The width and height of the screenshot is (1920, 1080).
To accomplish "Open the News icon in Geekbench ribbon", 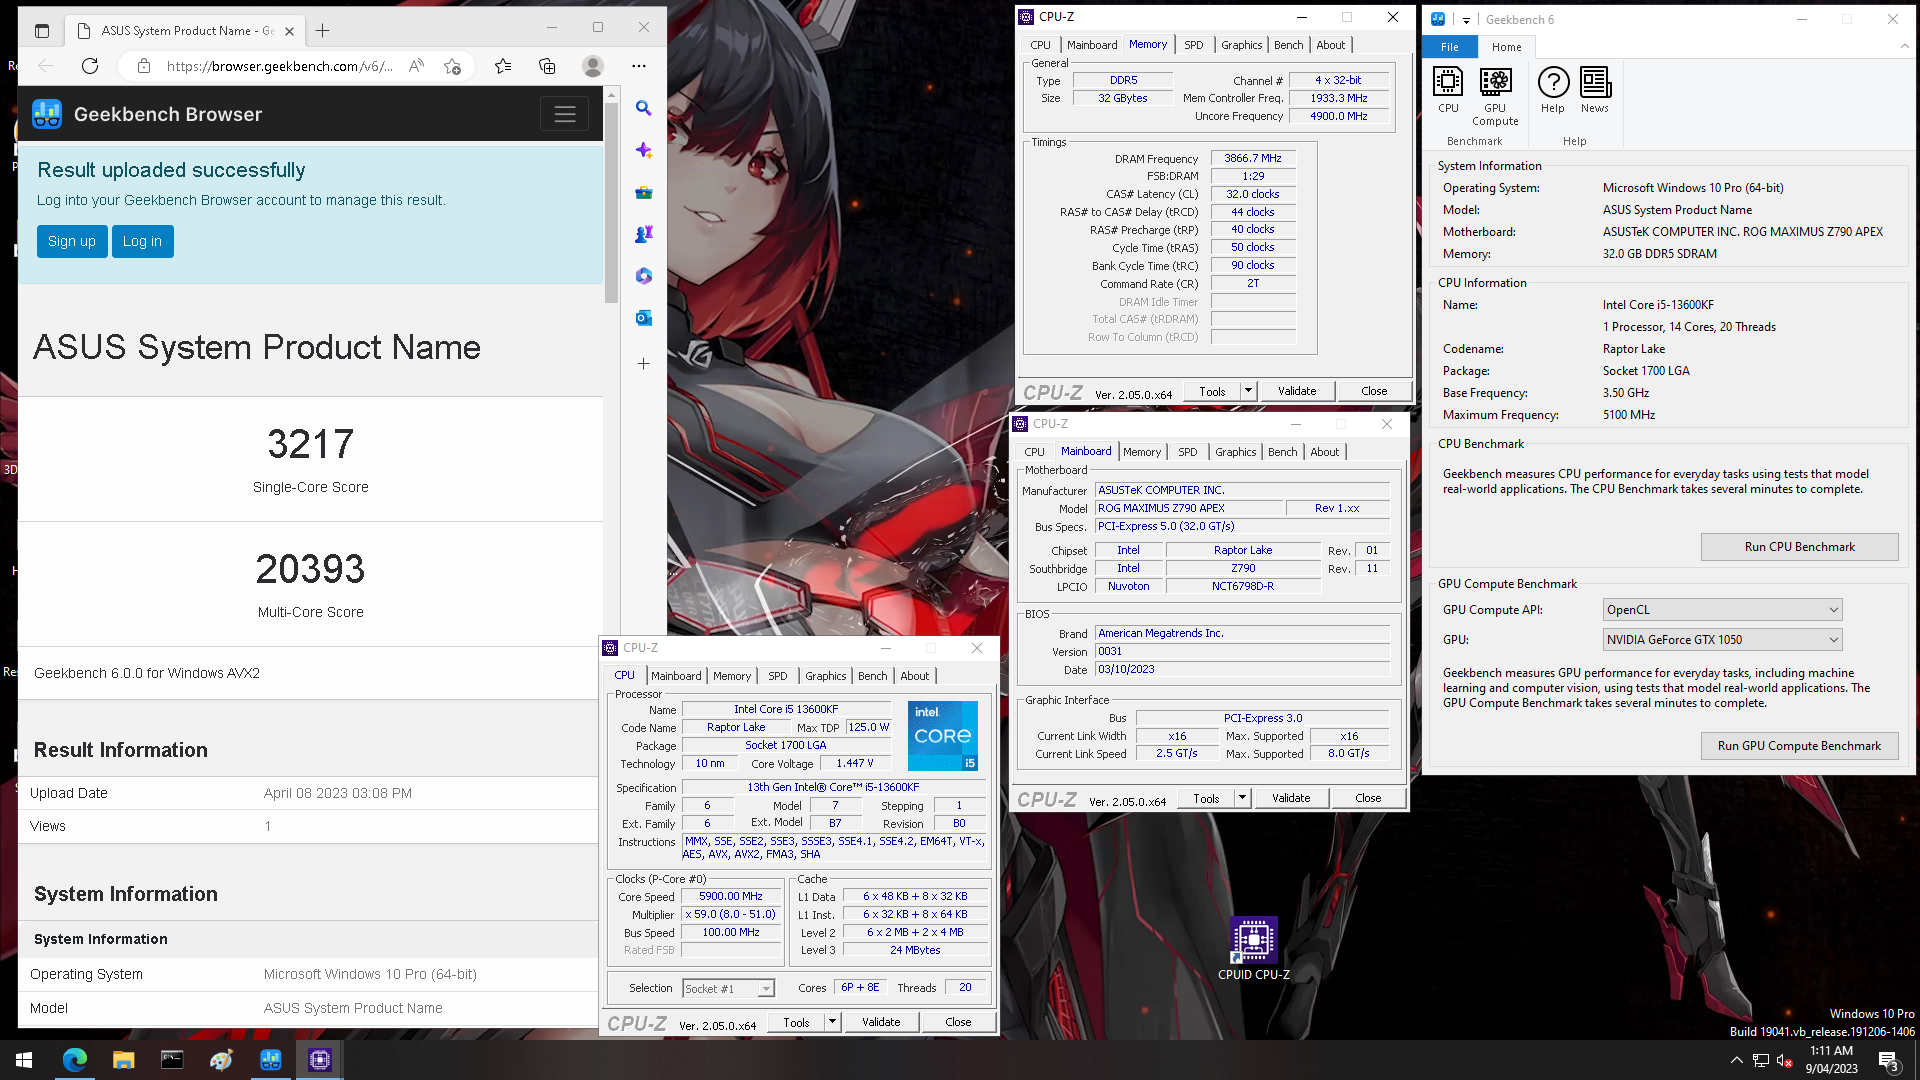I will coord(1595,90).
